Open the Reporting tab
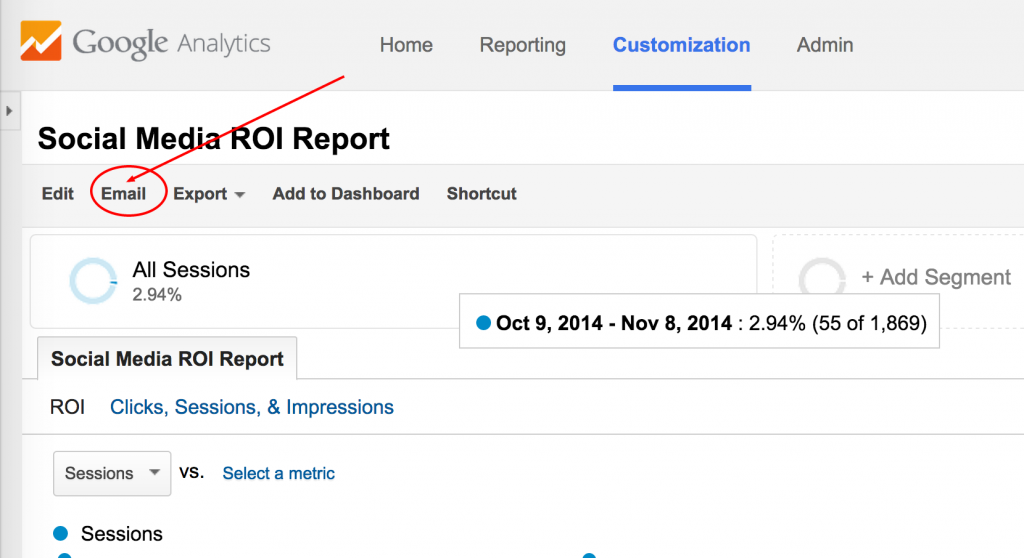Image resolution: width=1024 pixels, height=558 pixels. [522, 44]
